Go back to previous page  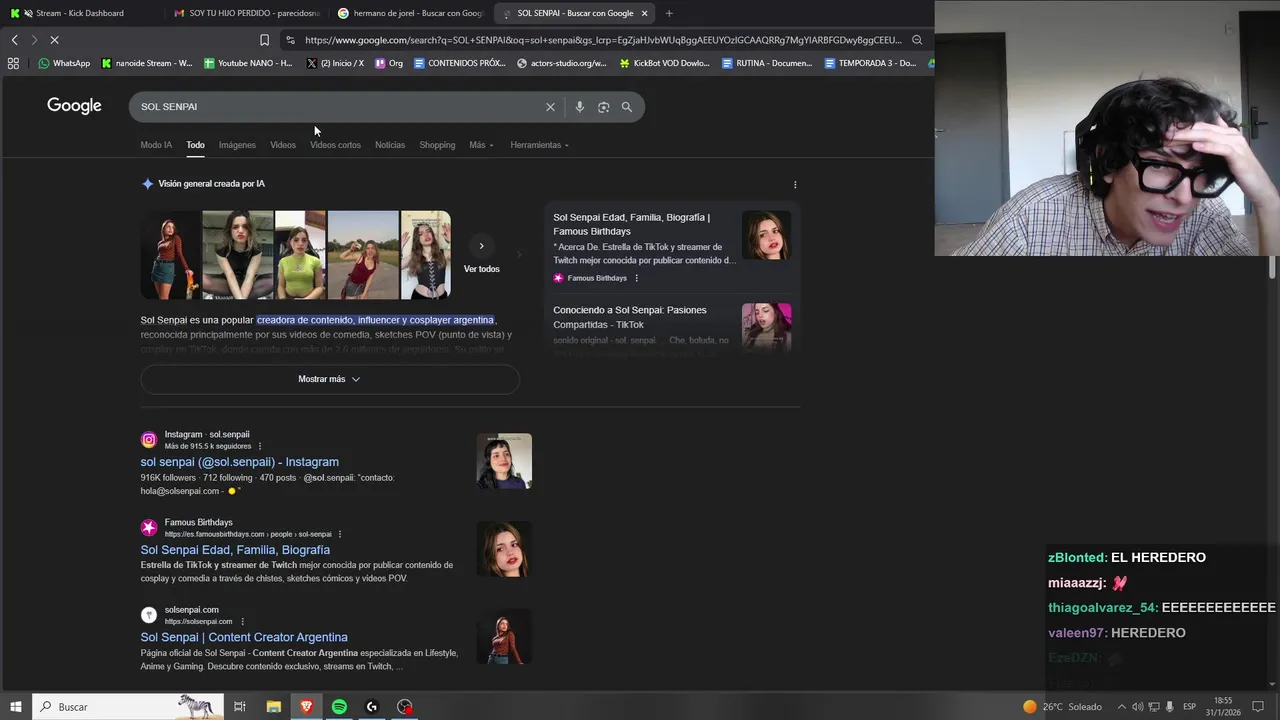(x=14, y=40)
